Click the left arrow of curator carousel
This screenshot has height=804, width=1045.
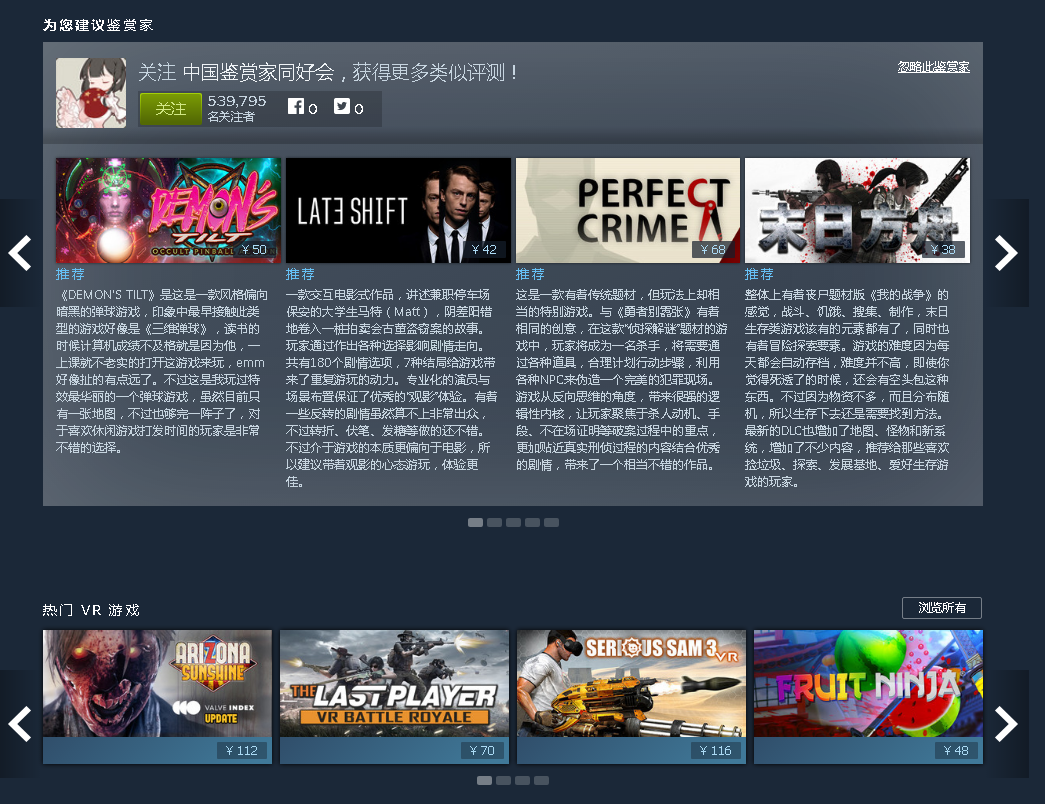(20, 253)
